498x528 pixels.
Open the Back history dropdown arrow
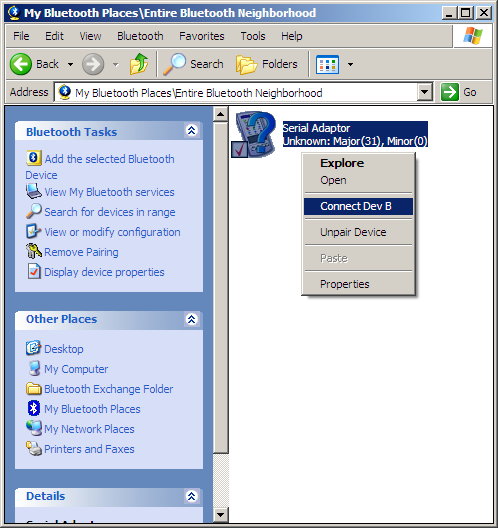70,64
